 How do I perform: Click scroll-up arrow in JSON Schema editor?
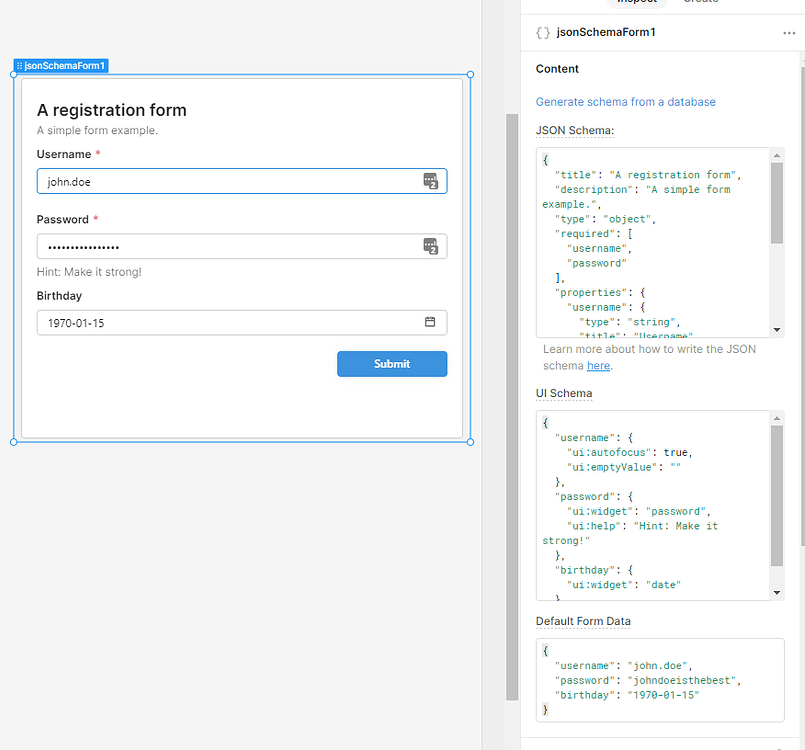pos(777,155)
